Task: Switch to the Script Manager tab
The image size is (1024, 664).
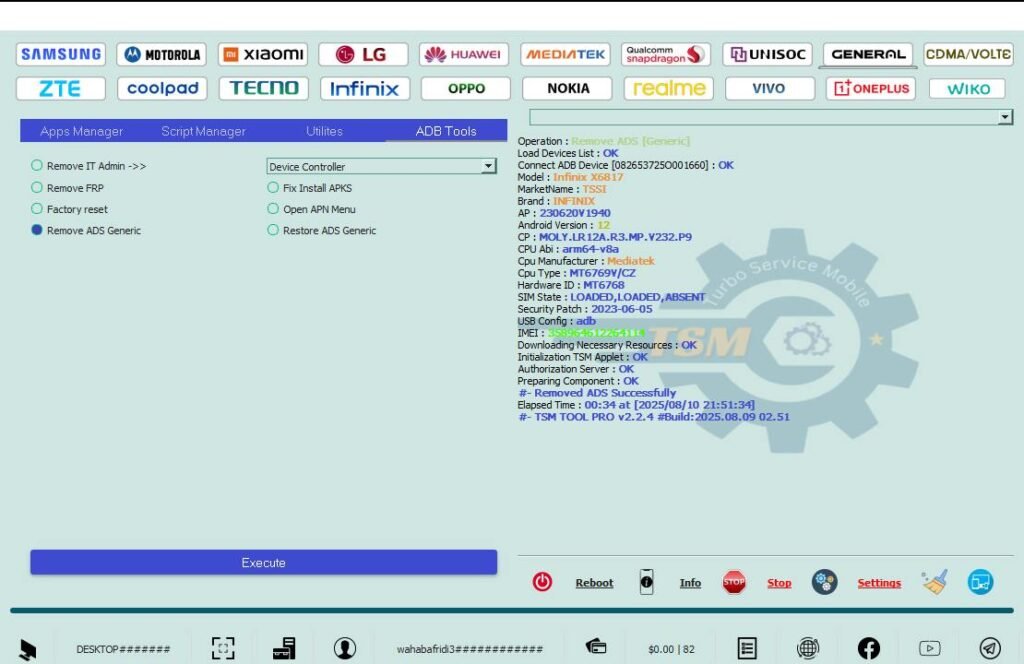Action: [x=203, y=131]
